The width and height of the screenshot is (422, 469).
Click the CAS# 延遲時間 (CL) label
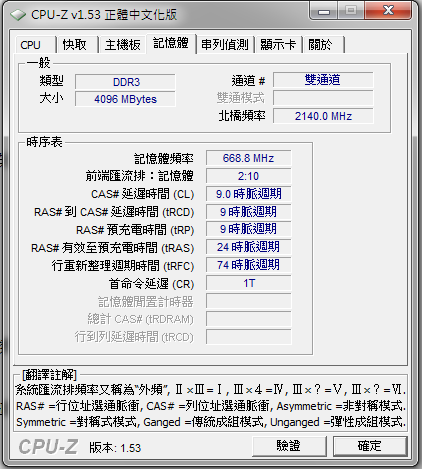pyautogui.click(x=142, y=194)
